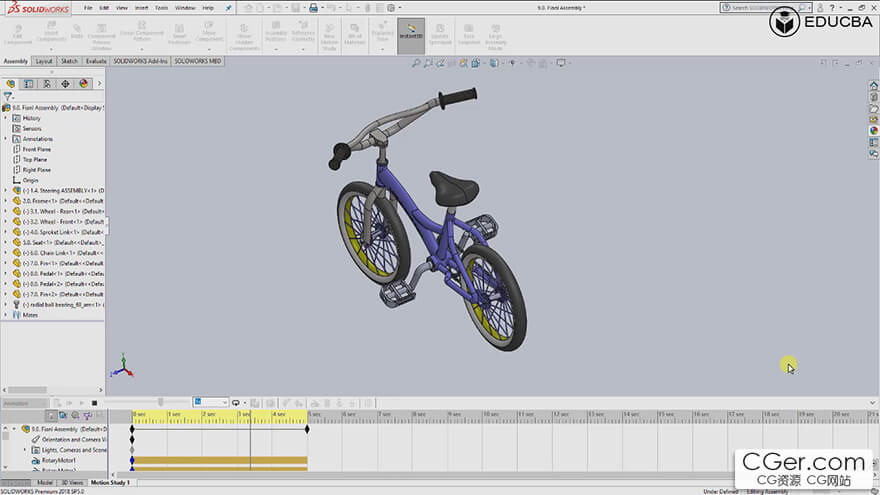Expand Lights, Cameras and Scene node

click(x=25, y=450)
